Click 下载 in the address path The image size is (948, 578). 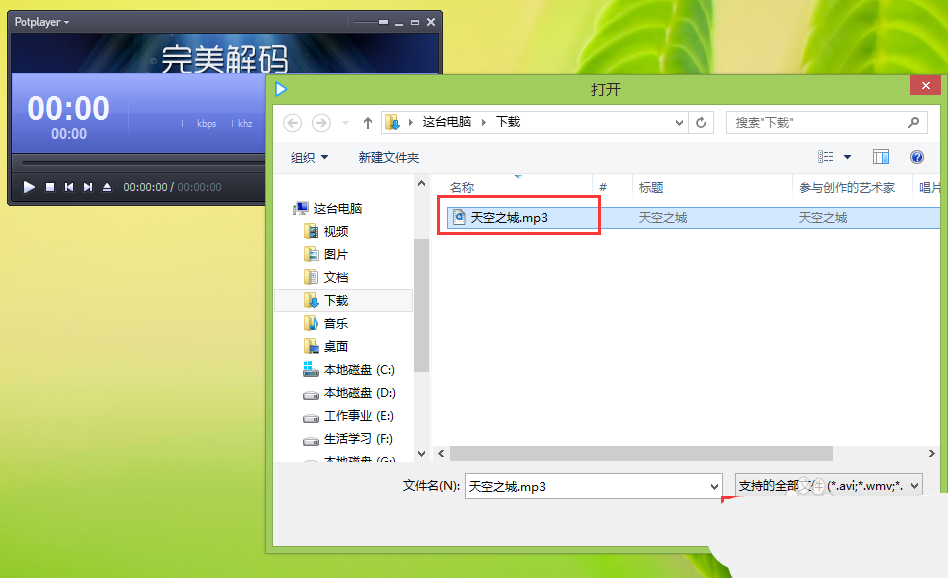tap(508, 122)
